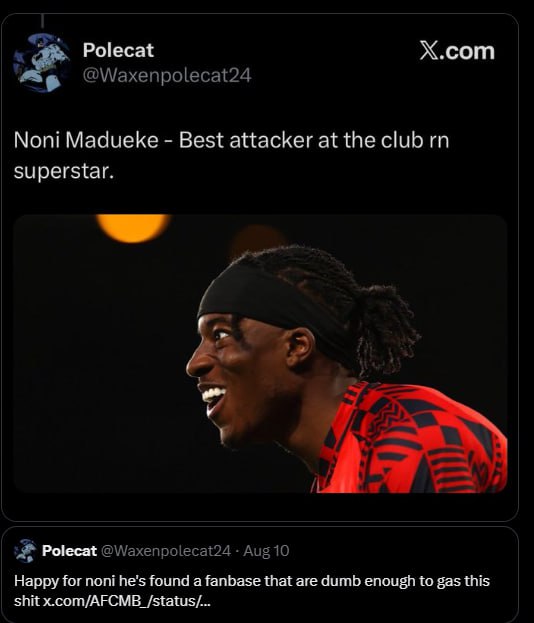Open the quoted tweet's Polecat name
The width and height of the screenshot is (534, 623).
[70, 551]
